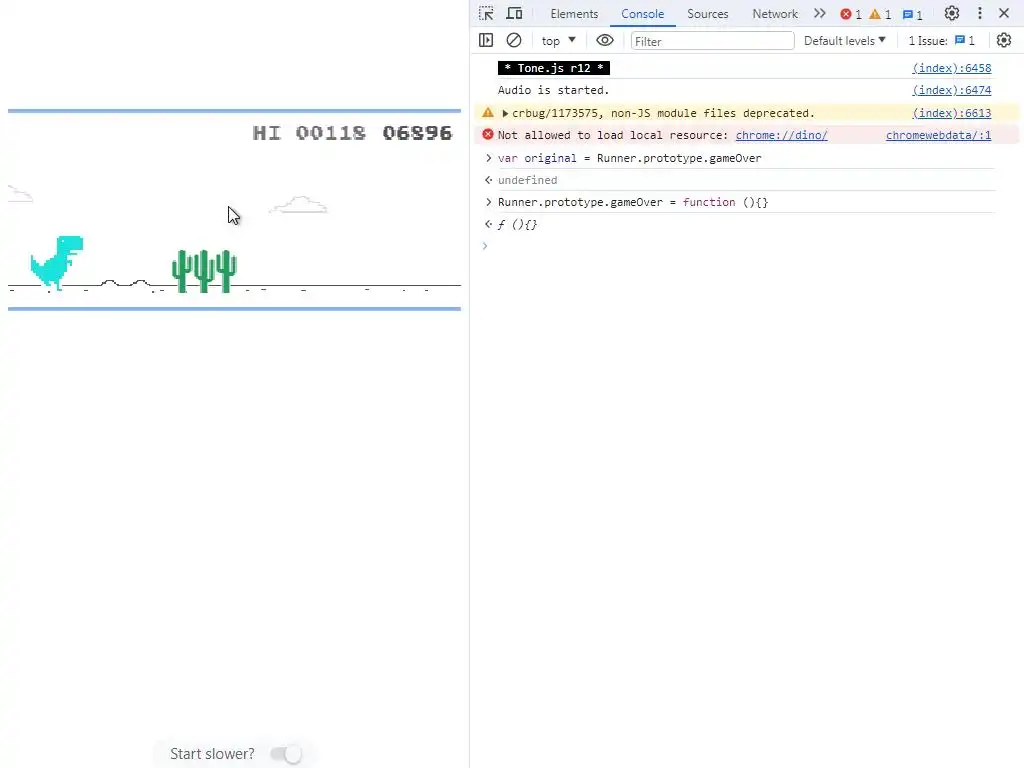The width and height of the screenshot is (1024, 768).
Task: Select the Tone.js r12 log entry
Action: [553, 68]
